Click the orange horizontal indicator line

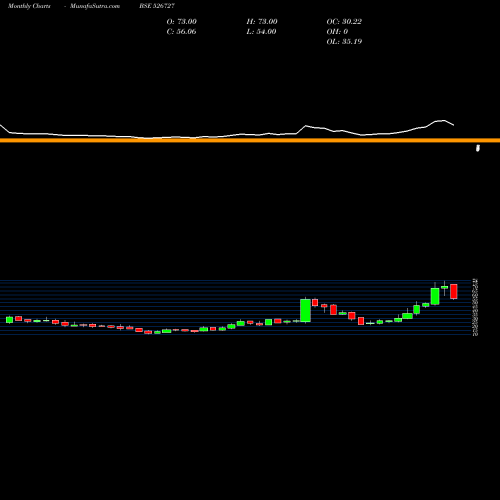coord(250,140)
